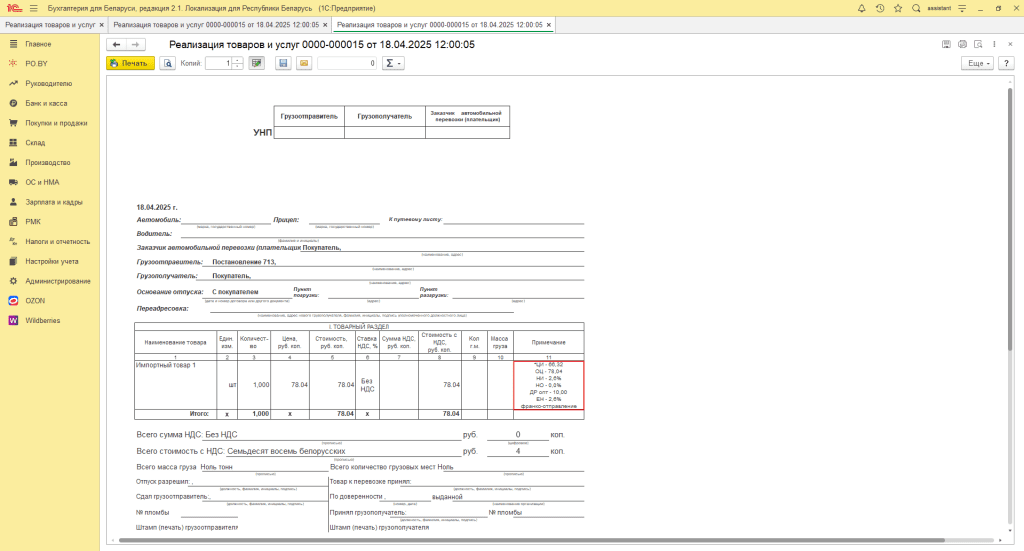
Task: Select cell Импортный товар 1
Action: click(176, 385)
